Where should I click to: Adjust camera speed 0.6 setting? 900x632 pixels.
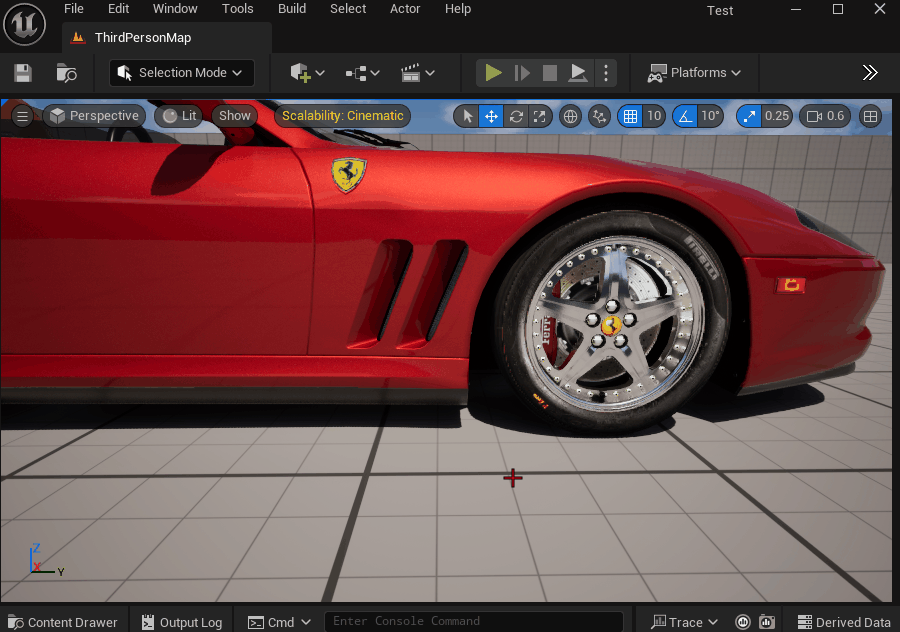825,117
